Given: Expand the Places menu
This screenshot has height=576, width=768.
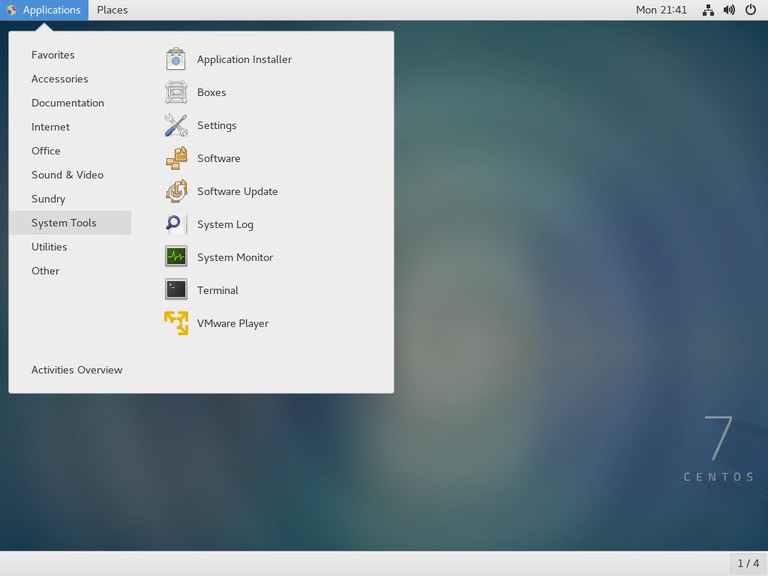Looking at the screenshot, I should (x=112, y=10).
